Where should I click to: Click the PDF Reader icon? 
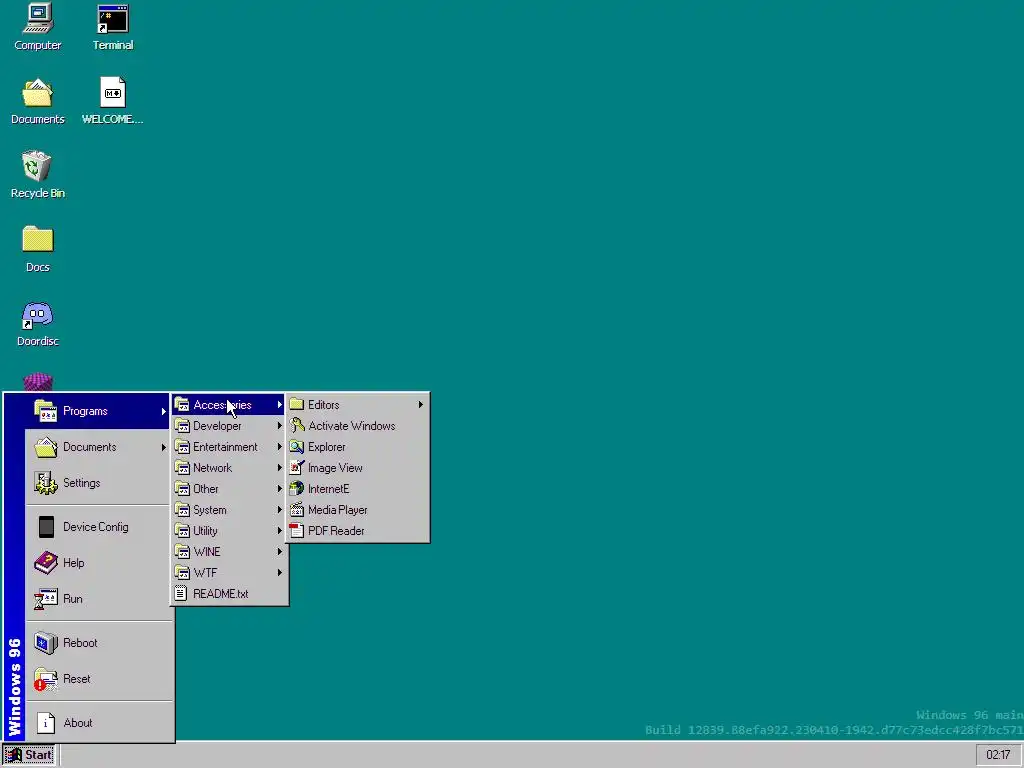[x=297, y=530]
